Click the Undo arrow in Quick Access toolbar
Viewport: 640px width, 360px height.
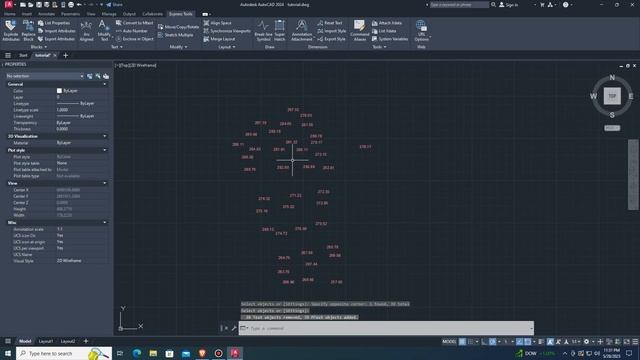tap(79, 5)
